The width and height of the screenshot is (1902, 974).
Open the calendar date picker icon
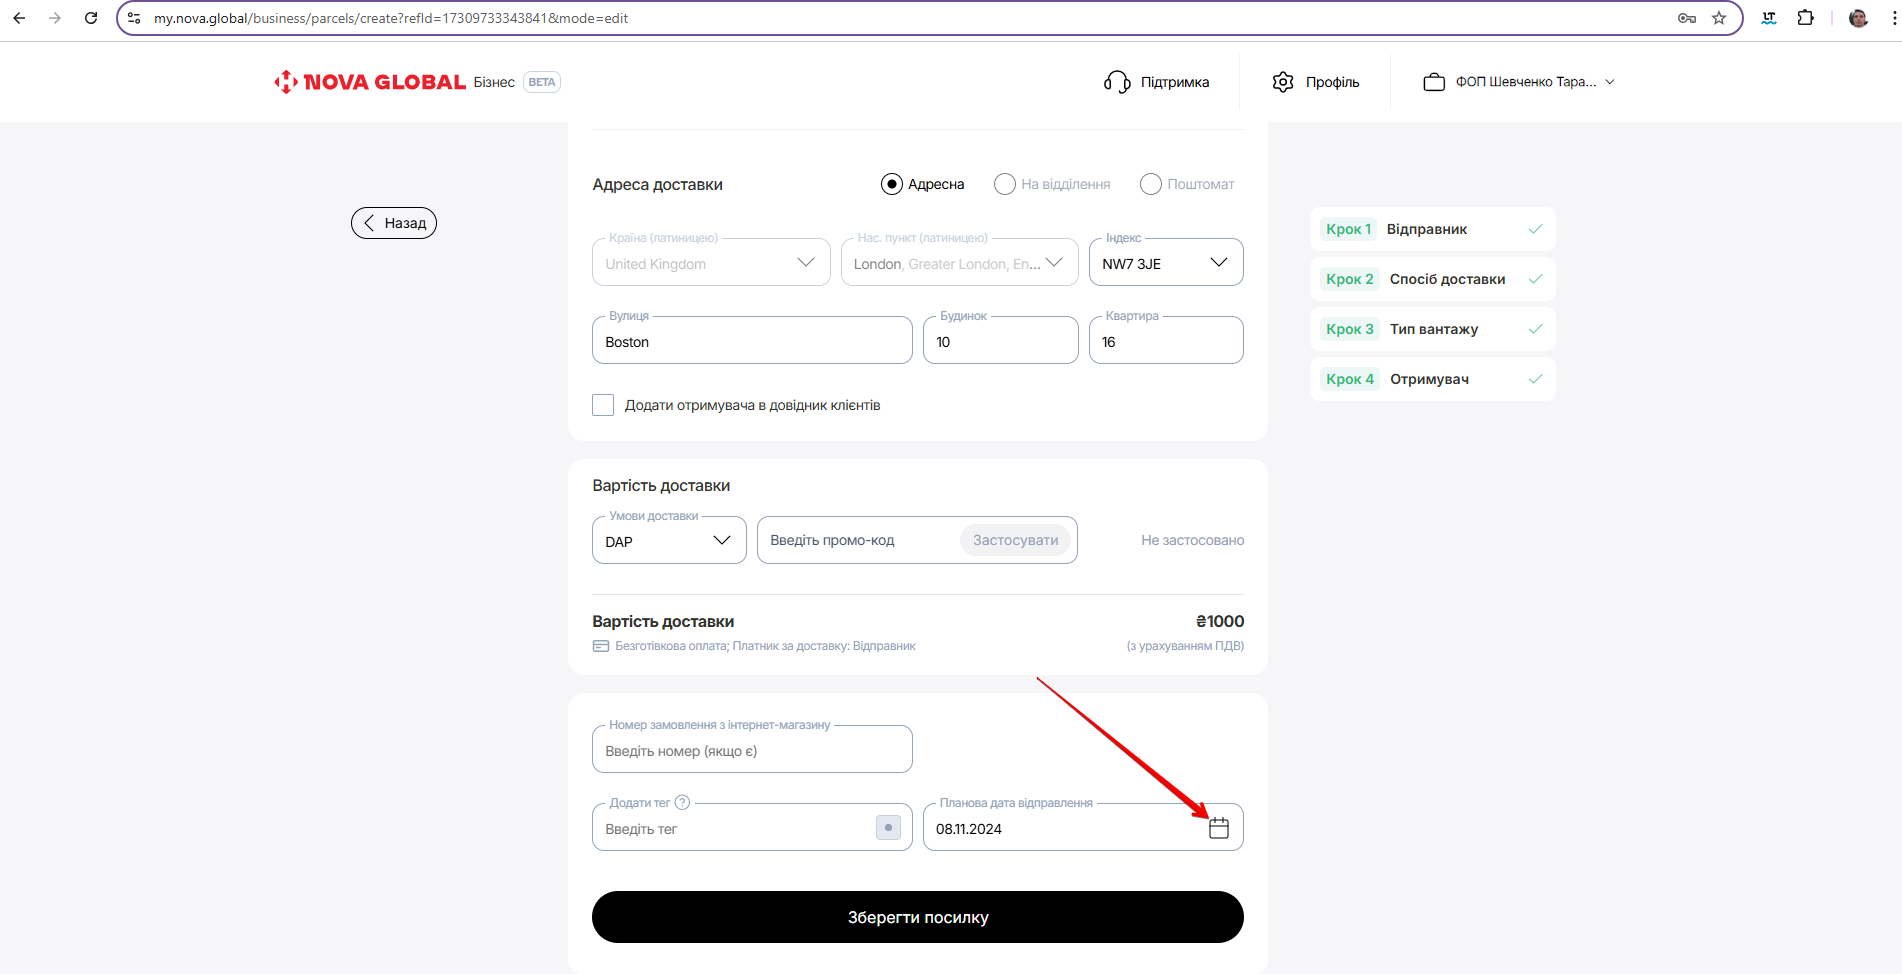click(x=1218, y=828)
